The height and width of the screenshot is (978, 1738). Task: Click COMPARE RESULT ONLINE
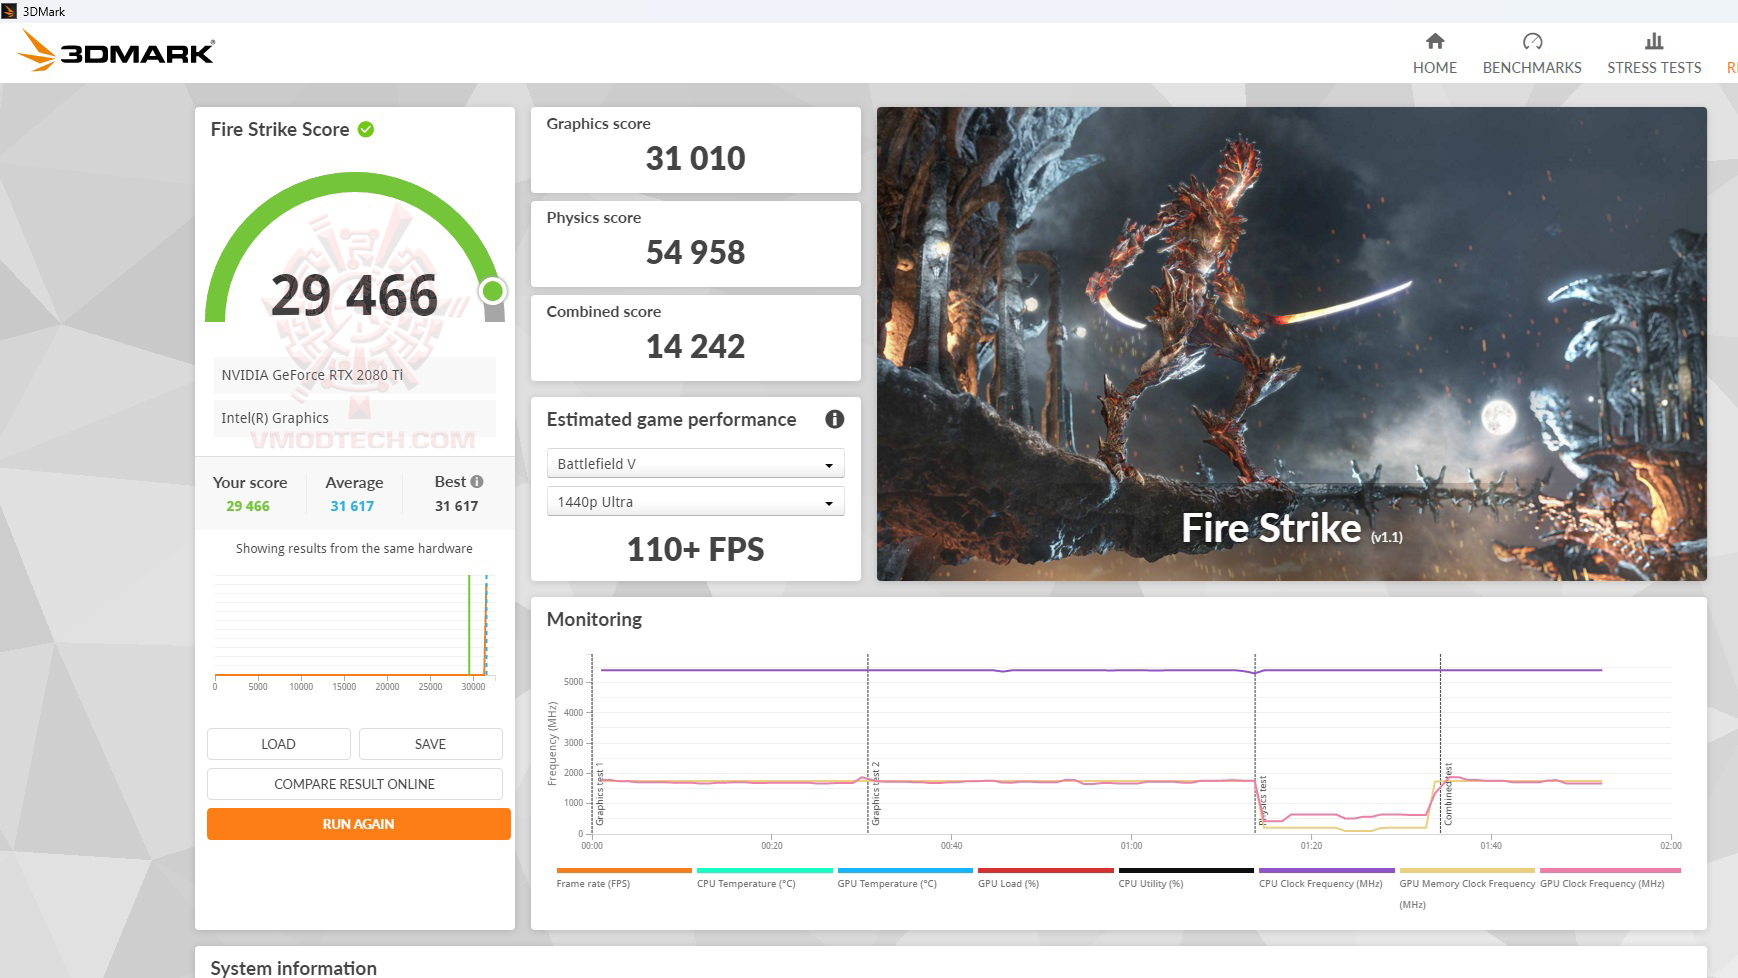355,784
